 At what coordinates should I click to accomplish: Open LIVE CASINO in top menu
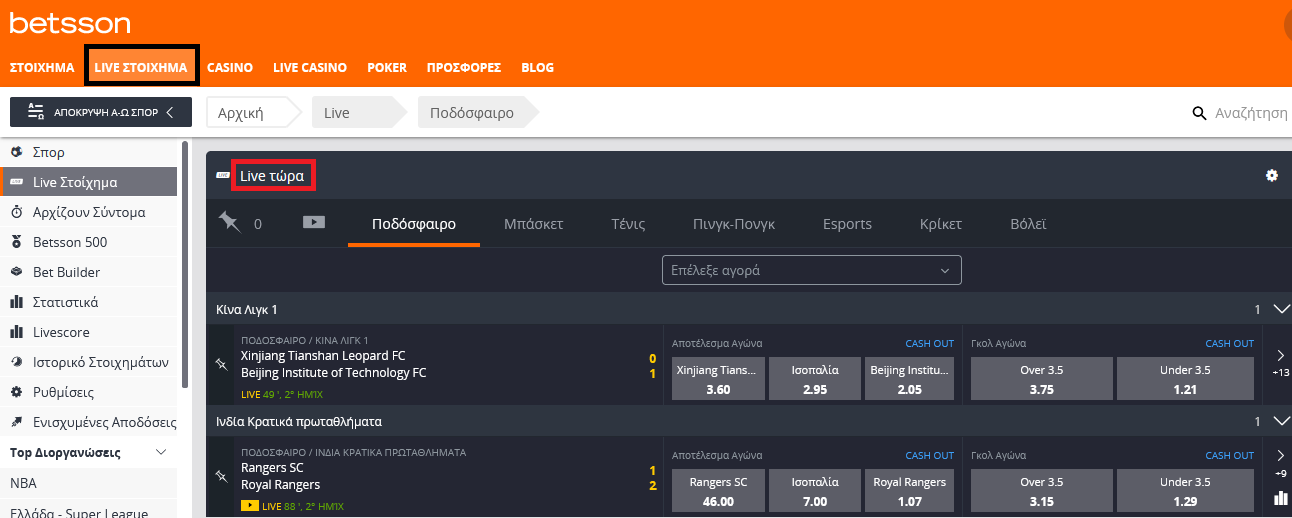(310, 68)
